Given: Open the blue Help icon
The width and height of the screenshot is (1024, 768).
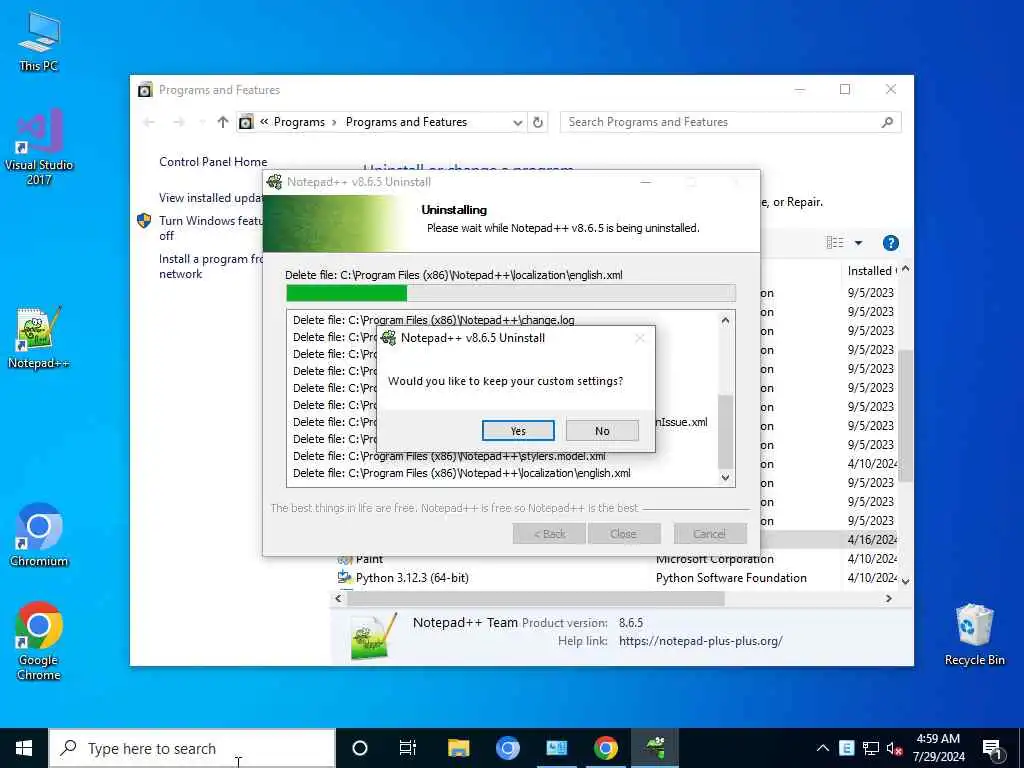Looking at the screenshot, I should [890, 243].
